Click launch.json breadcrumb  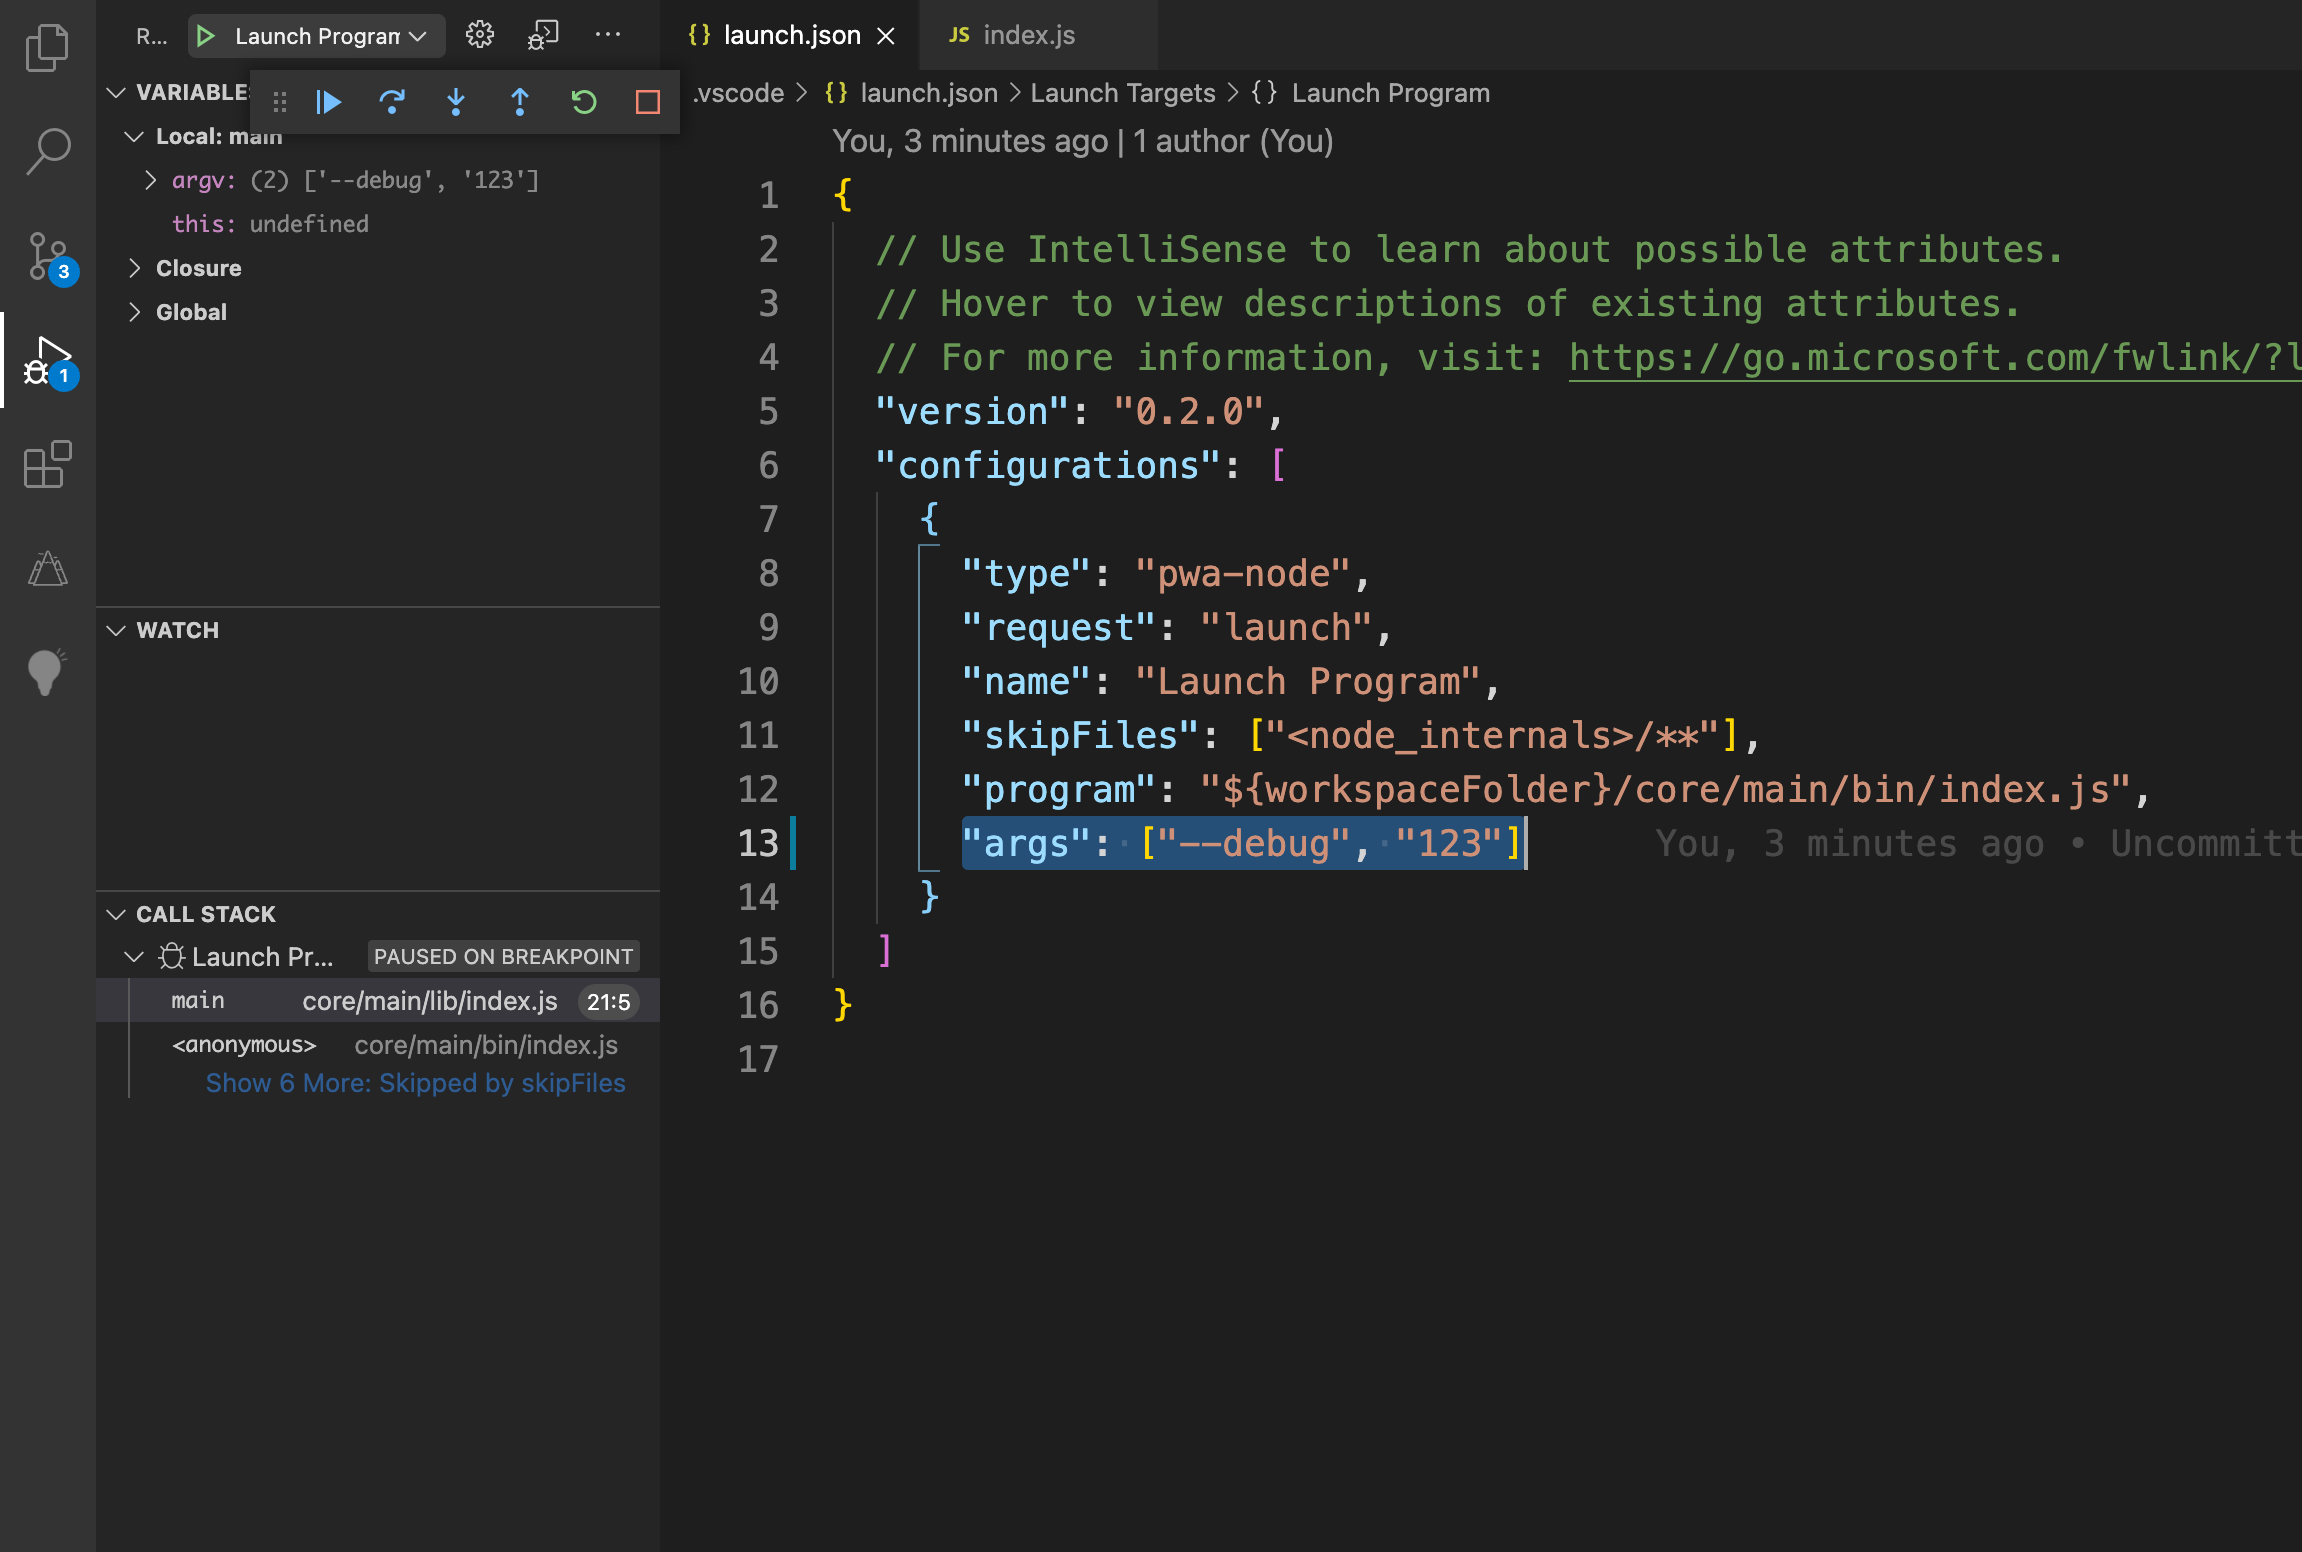(x=929, y=93)
